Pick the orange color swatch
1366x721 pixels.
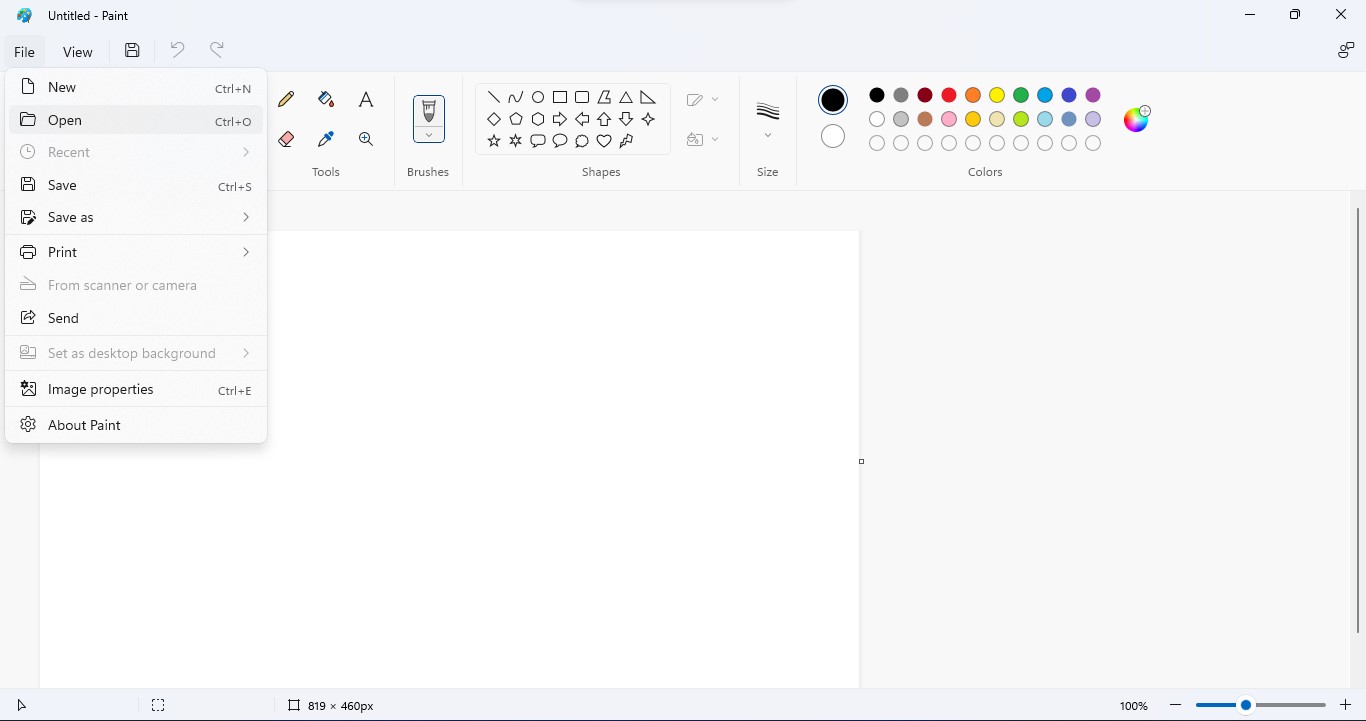click(973, 95)
